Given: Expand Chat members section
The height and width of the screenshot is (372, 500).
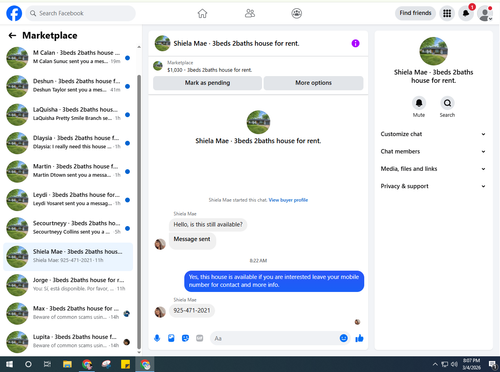Looking at the screenshot, I should pyautogui.click(x=433, y=151).
